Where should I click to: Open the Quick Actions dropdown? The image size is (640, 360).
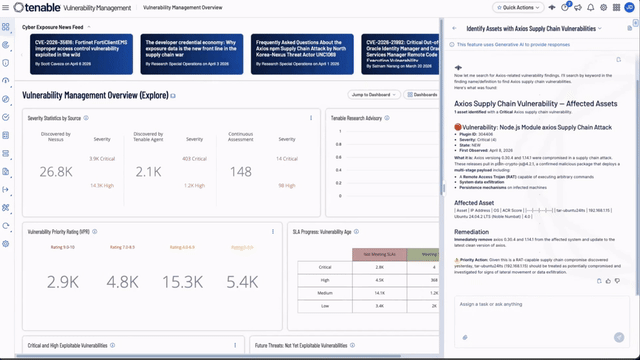(x=518, y=7)
